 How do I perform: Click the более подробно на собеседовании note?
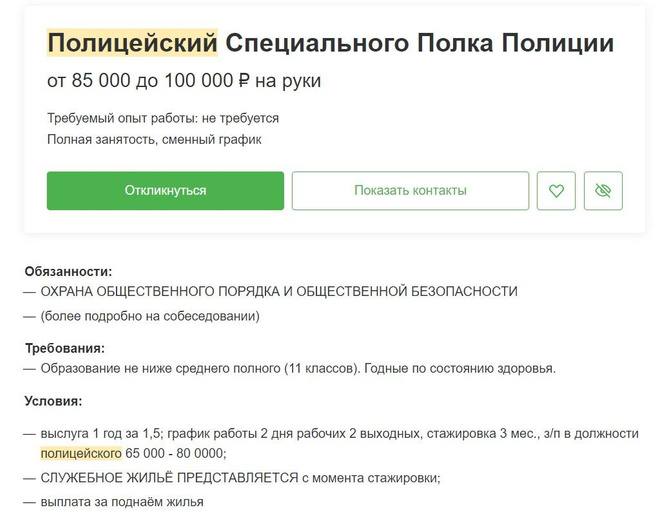point(150,316)
